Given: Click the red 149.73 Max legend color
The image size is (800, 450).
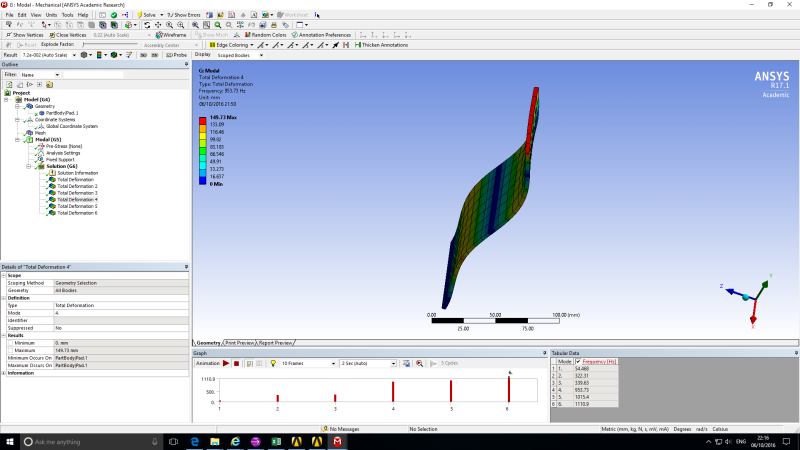Looking at the screenshot, I should (203, 120).
